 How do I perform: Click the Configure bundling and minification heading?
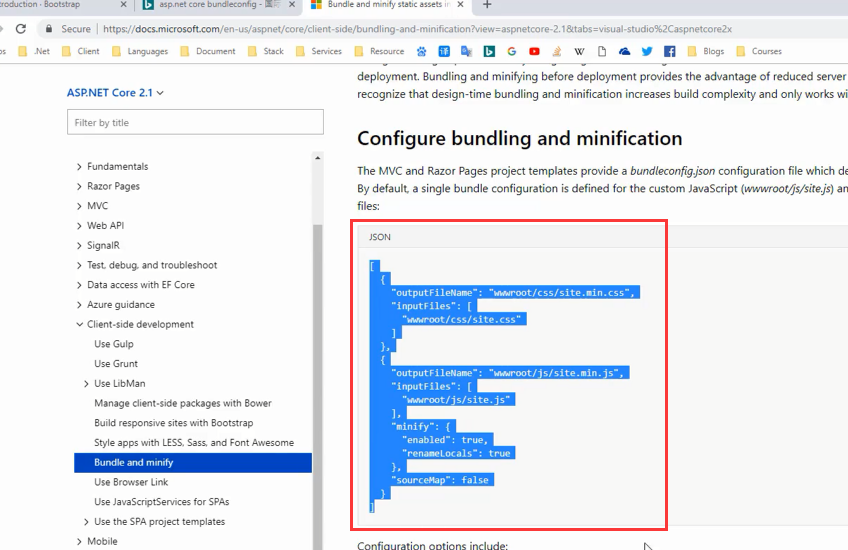pos(520,138)
